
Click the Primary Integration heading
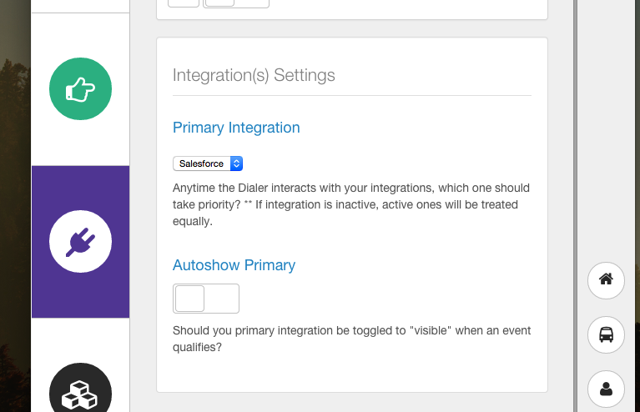[x=236, y=128]
